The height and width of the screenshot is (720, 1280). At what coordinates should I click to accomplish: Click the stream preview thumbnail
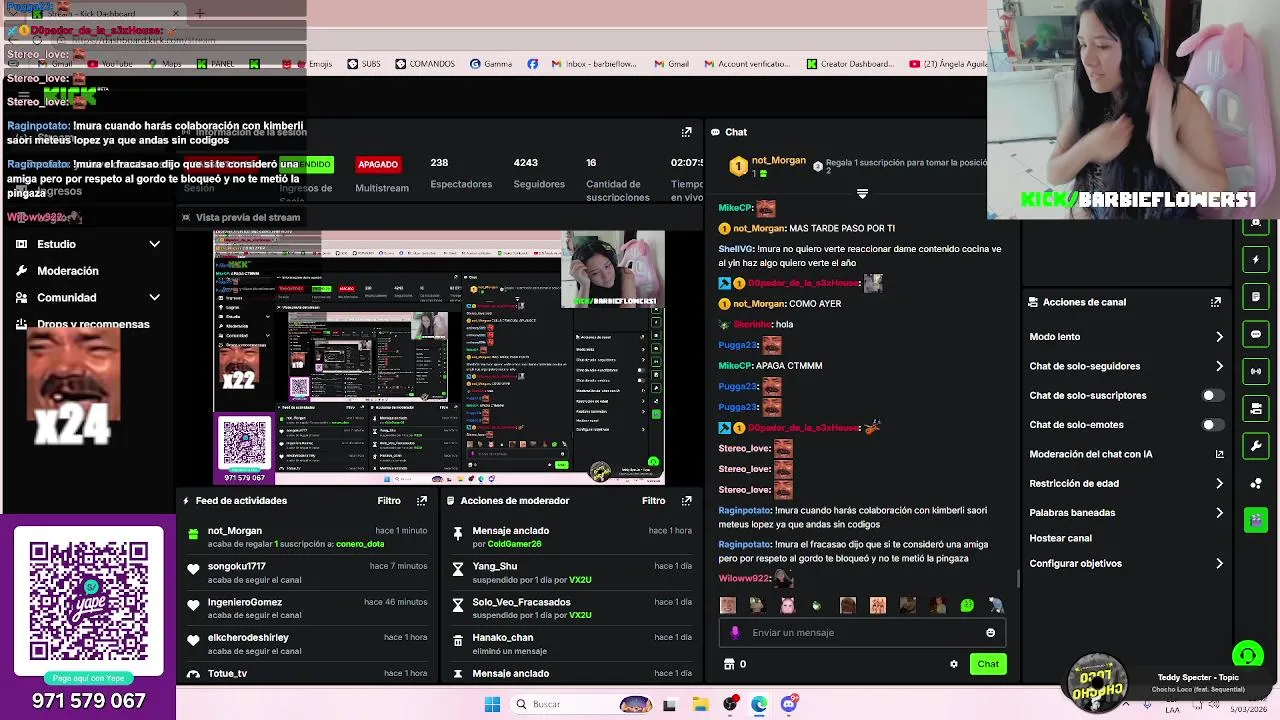pos(439,358)
